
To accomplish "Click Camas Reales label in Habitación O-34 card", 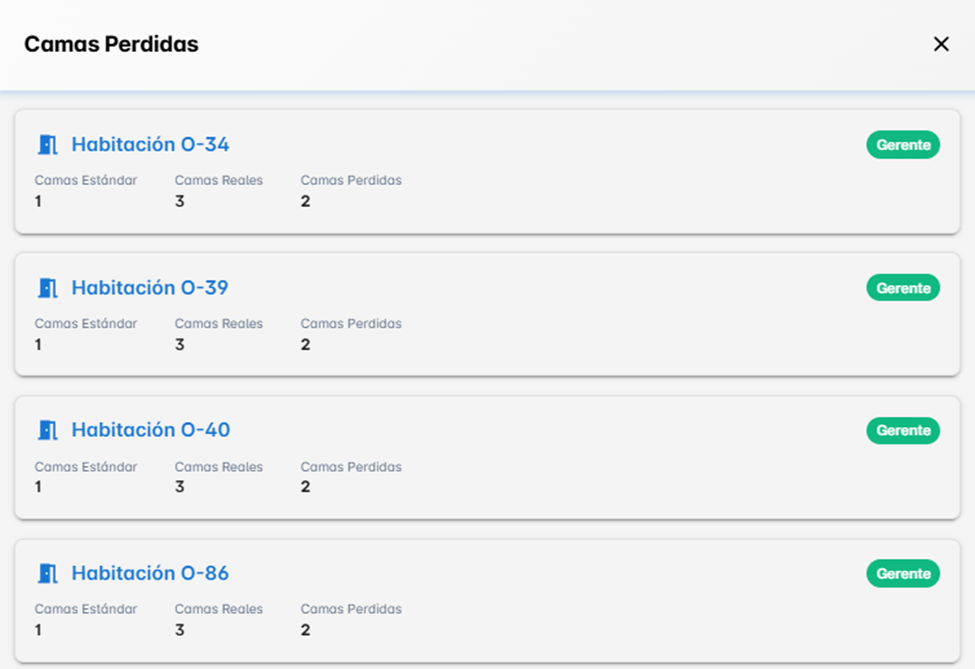I will pyautogui.click(x=218, y=181).
